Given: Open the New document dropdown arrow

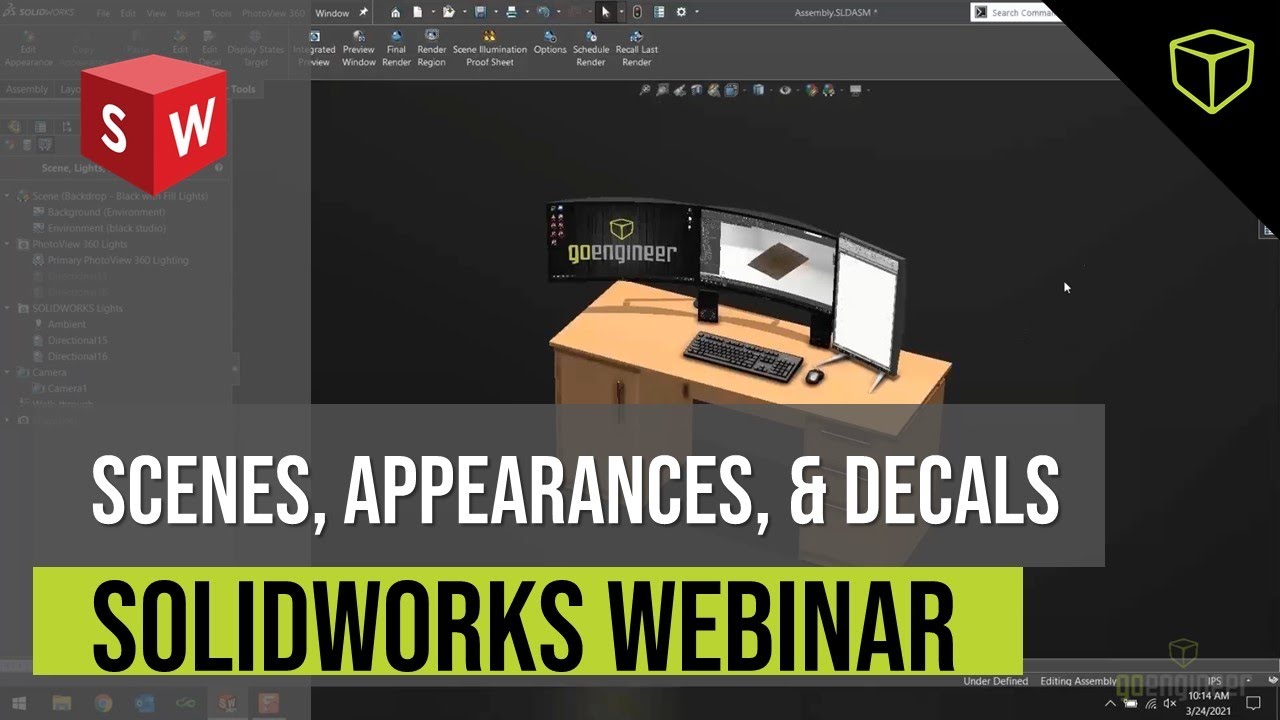Looking at the screenshot, I should 433,12.
